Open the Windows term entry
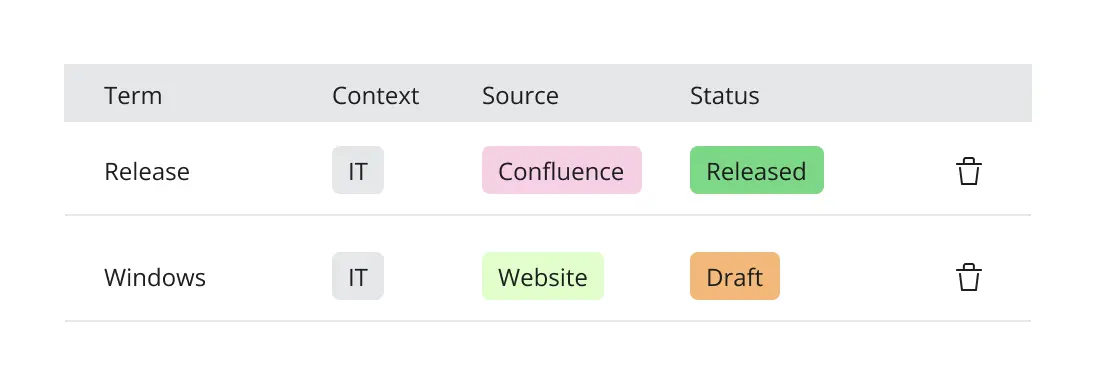Screen dimensions: 1096x376 click(155, 277)
